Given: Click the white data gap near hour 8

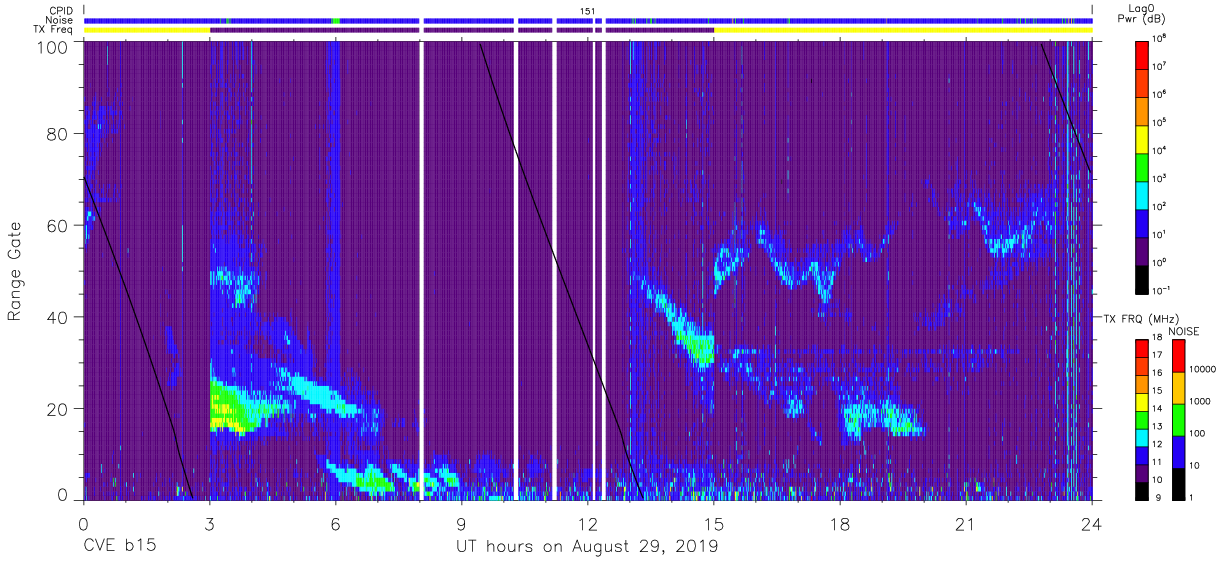Looking at the screenshot, I should [x=421, y=270].
